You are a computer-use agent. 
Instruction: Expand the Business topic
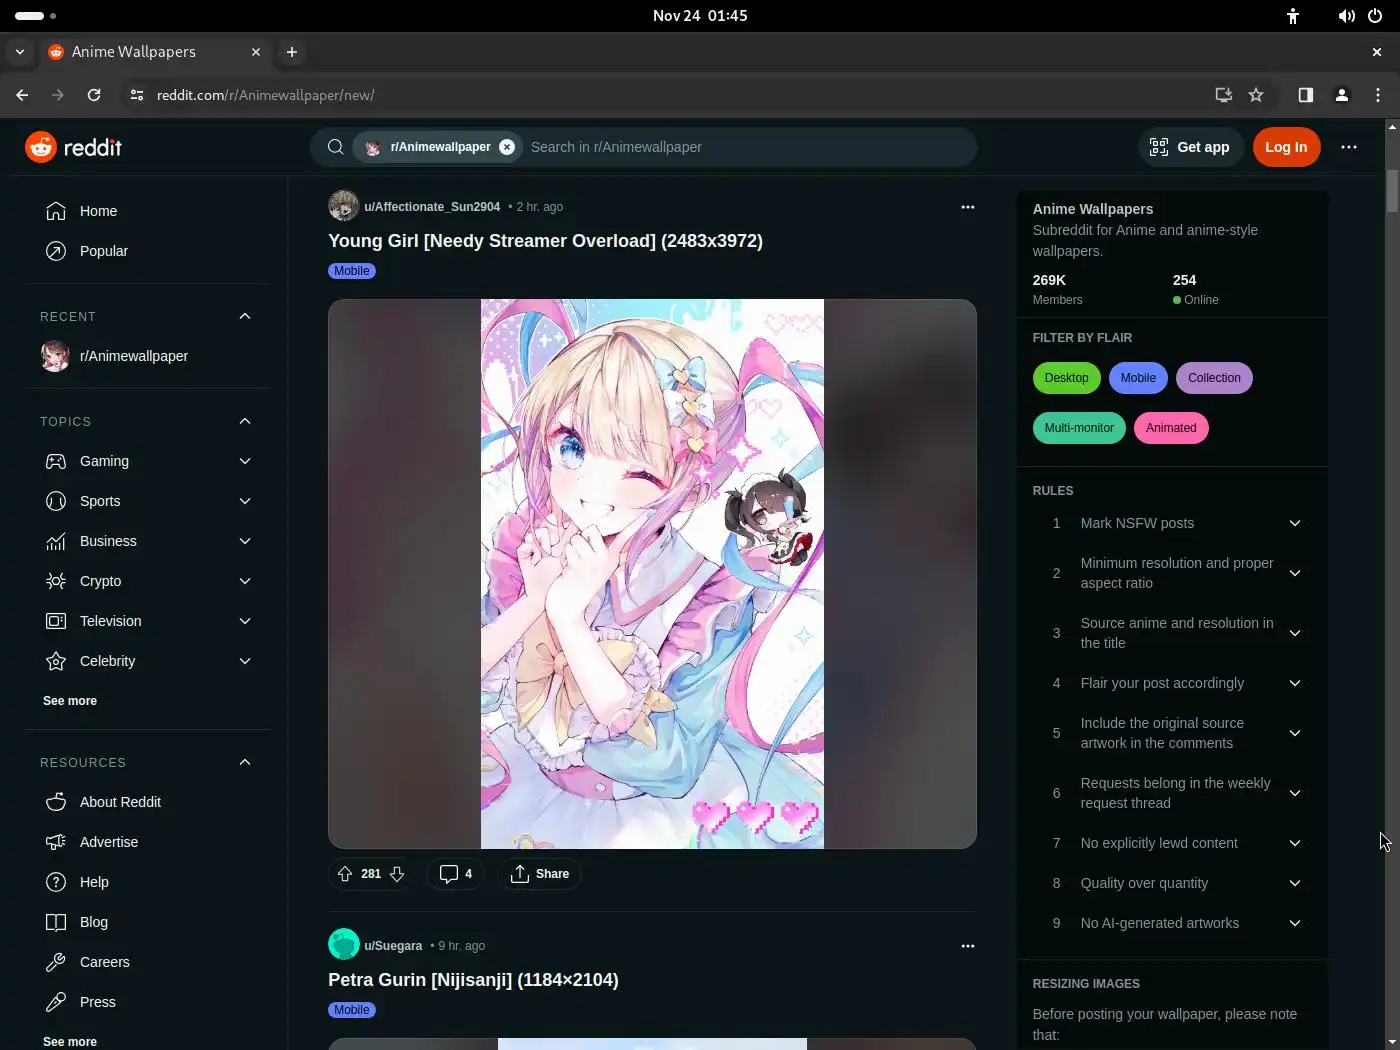click(x=245, y=541)
